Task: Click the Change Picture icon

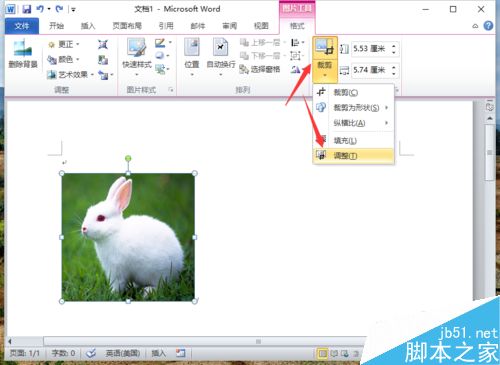Action: [103, 60]
